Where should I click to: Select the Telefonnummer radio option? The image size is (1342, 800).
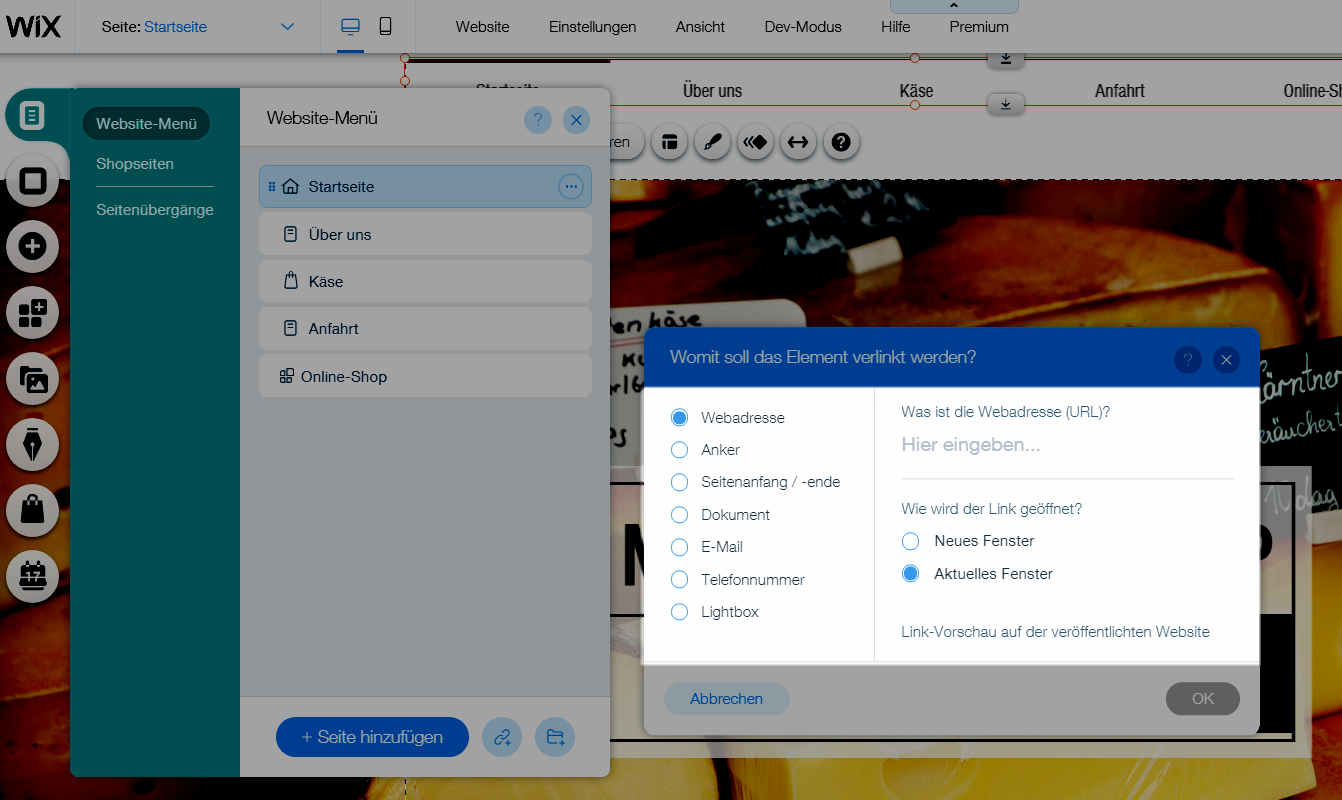pos(680,580)
